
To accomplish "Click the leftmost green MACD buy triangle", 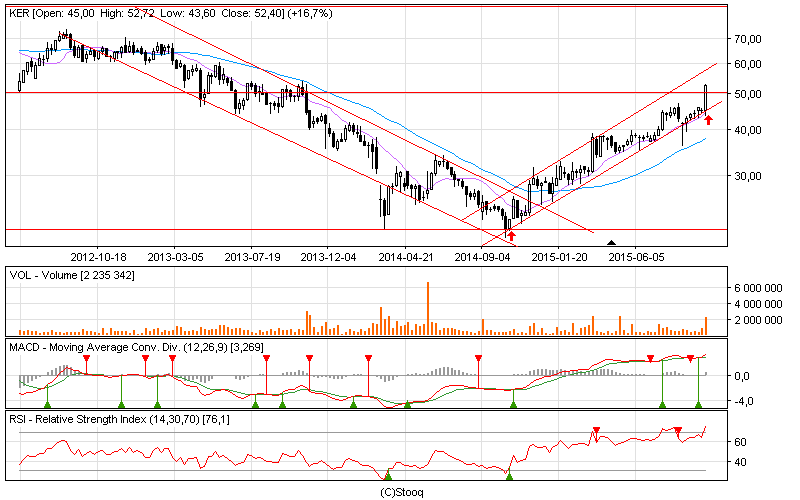I will (47, 405).
